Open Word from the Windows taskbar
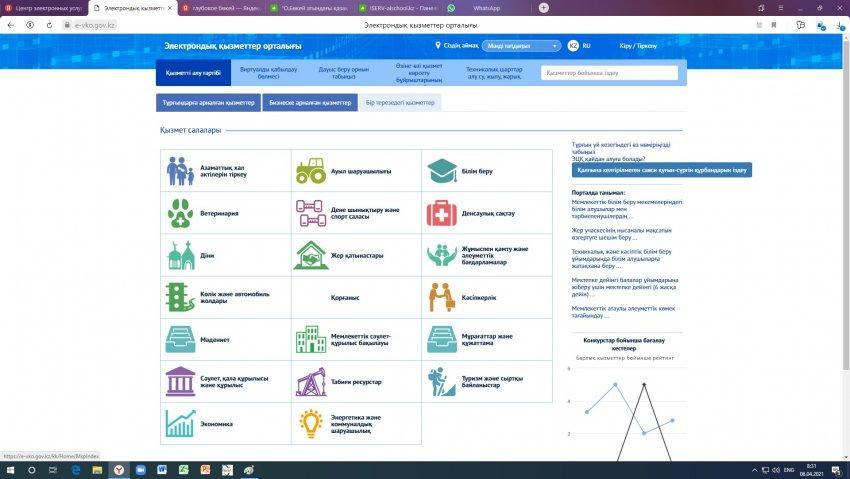 162,470
